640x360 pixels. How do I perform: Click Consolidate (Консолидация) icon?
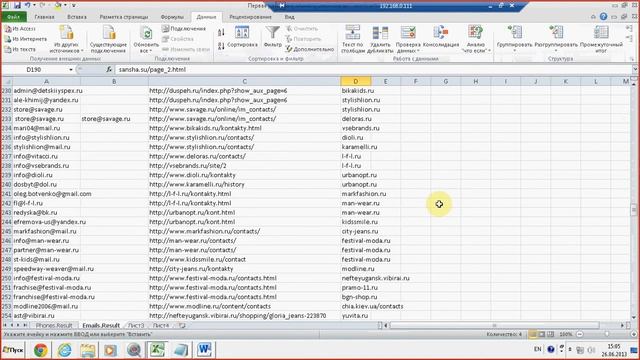point(441,32)
